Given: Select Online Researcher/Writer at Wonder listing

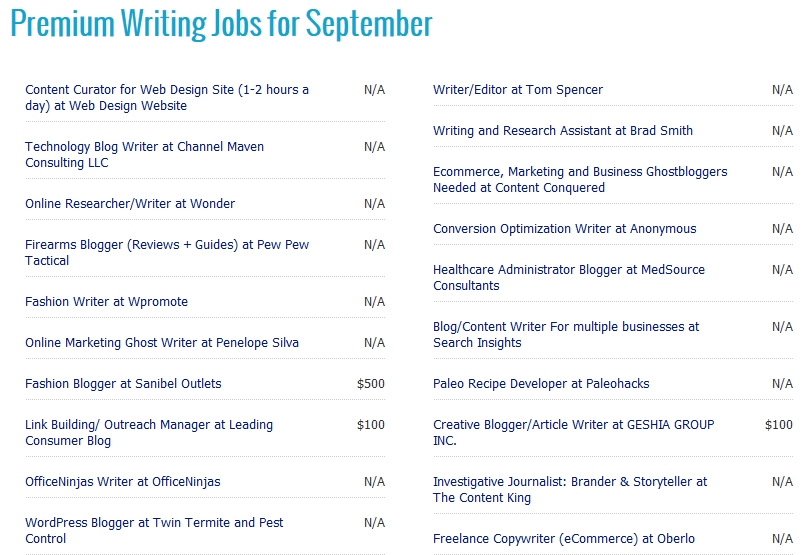Looking at the screenshot, I should click(130, 204).
